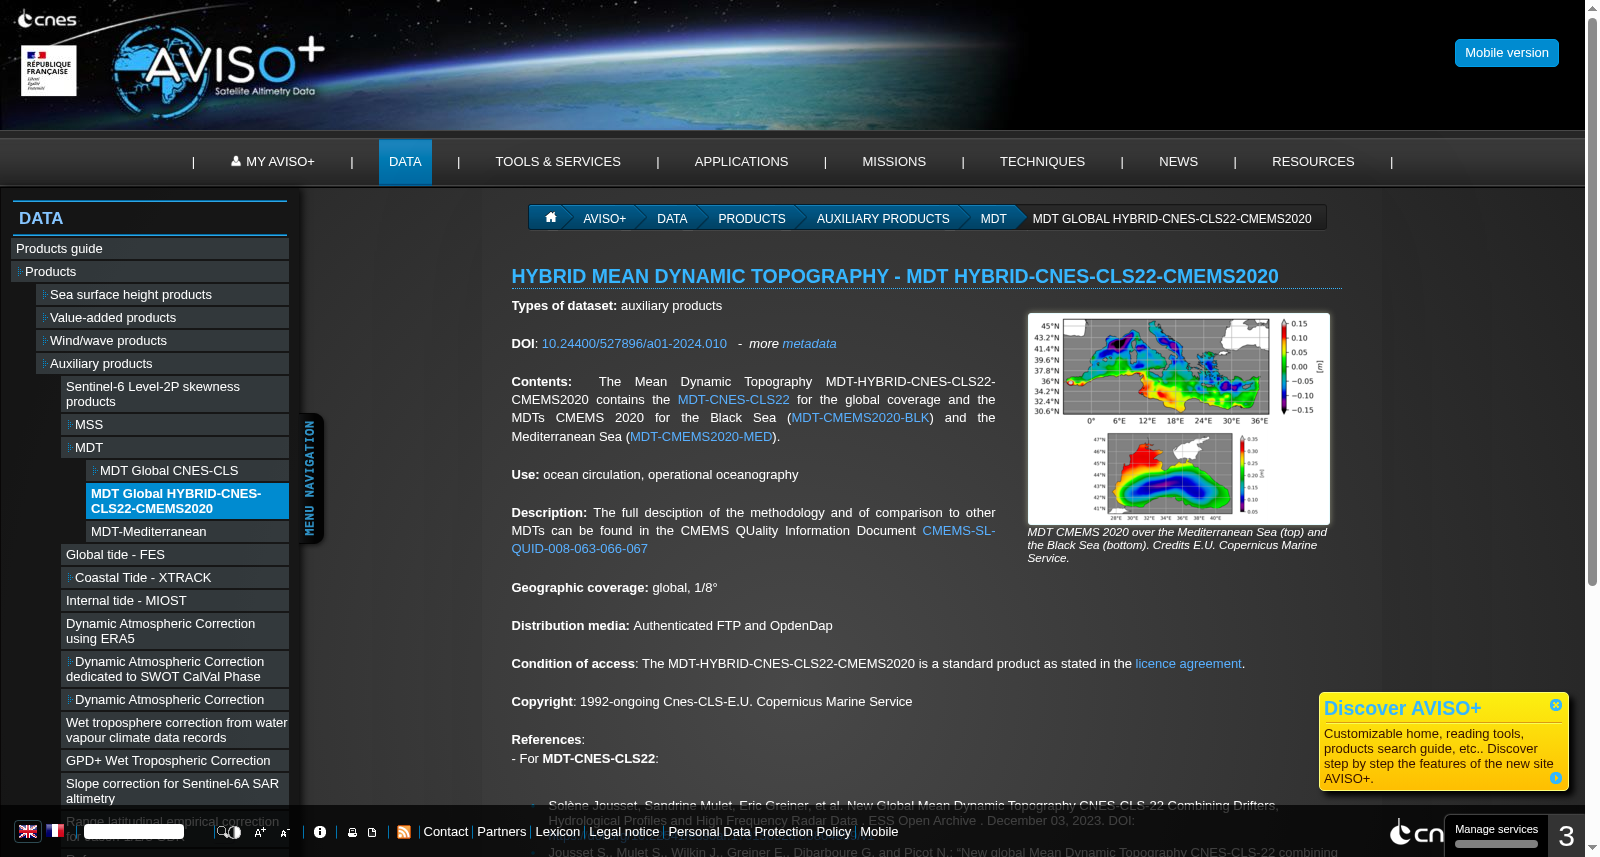1600x857 pixels.
Task: Switch site language to English flag
Action: pos(28,831)
